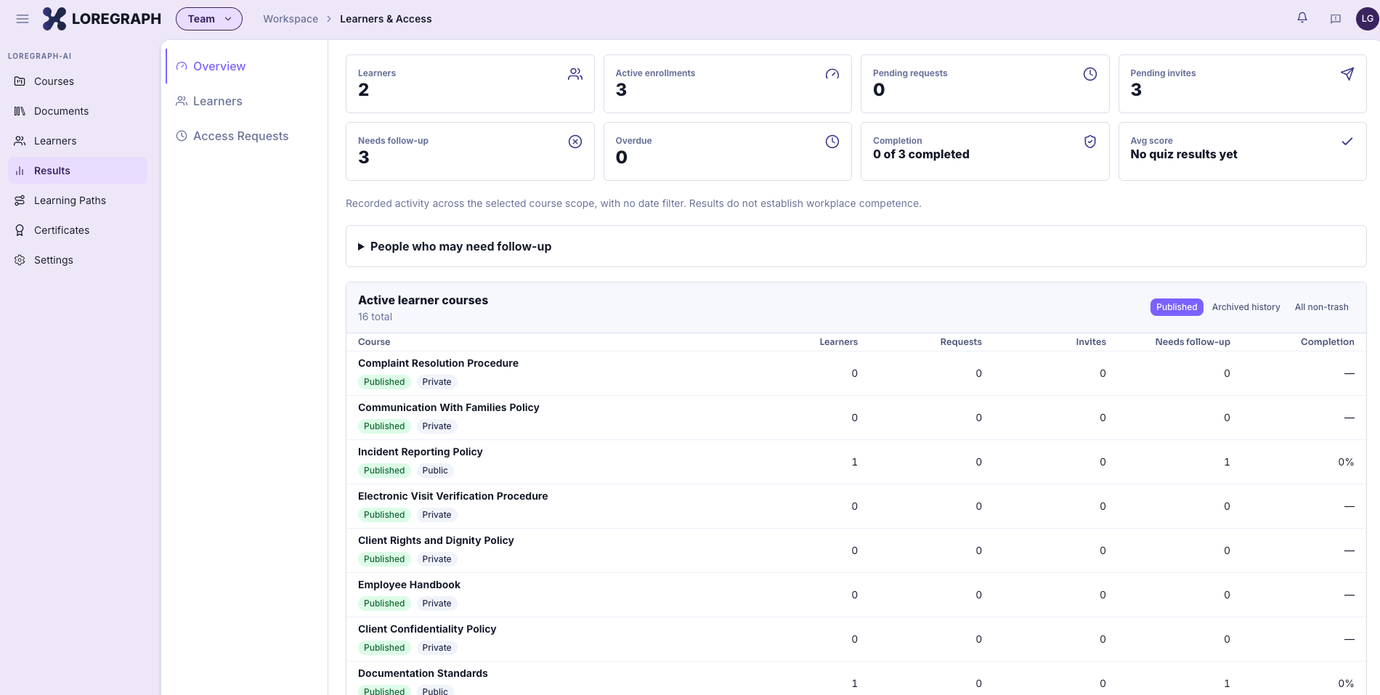Click the Workspace breadcrumb link
The height and width of the screenshot is (695, 1380).
tap(290, 19)
